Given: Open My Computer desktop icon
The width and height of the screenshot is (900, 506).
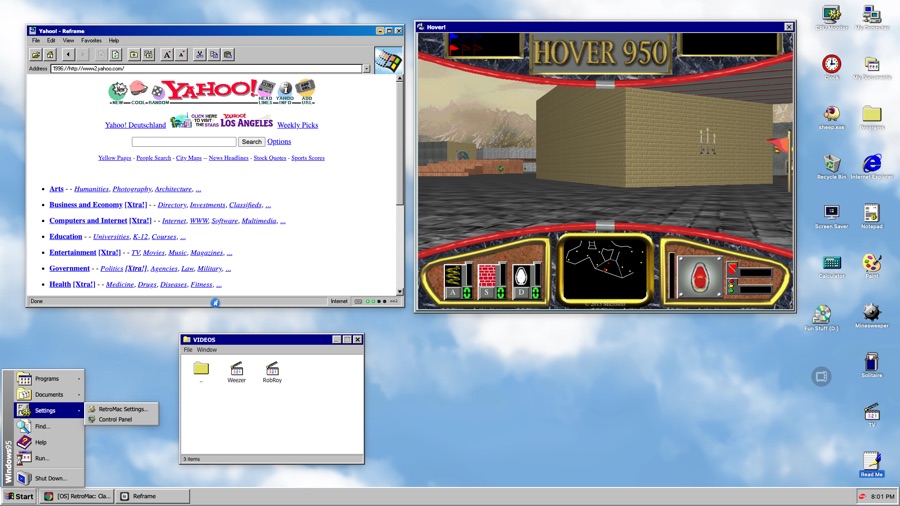Looking at the screenshot, I should point(871,18).
